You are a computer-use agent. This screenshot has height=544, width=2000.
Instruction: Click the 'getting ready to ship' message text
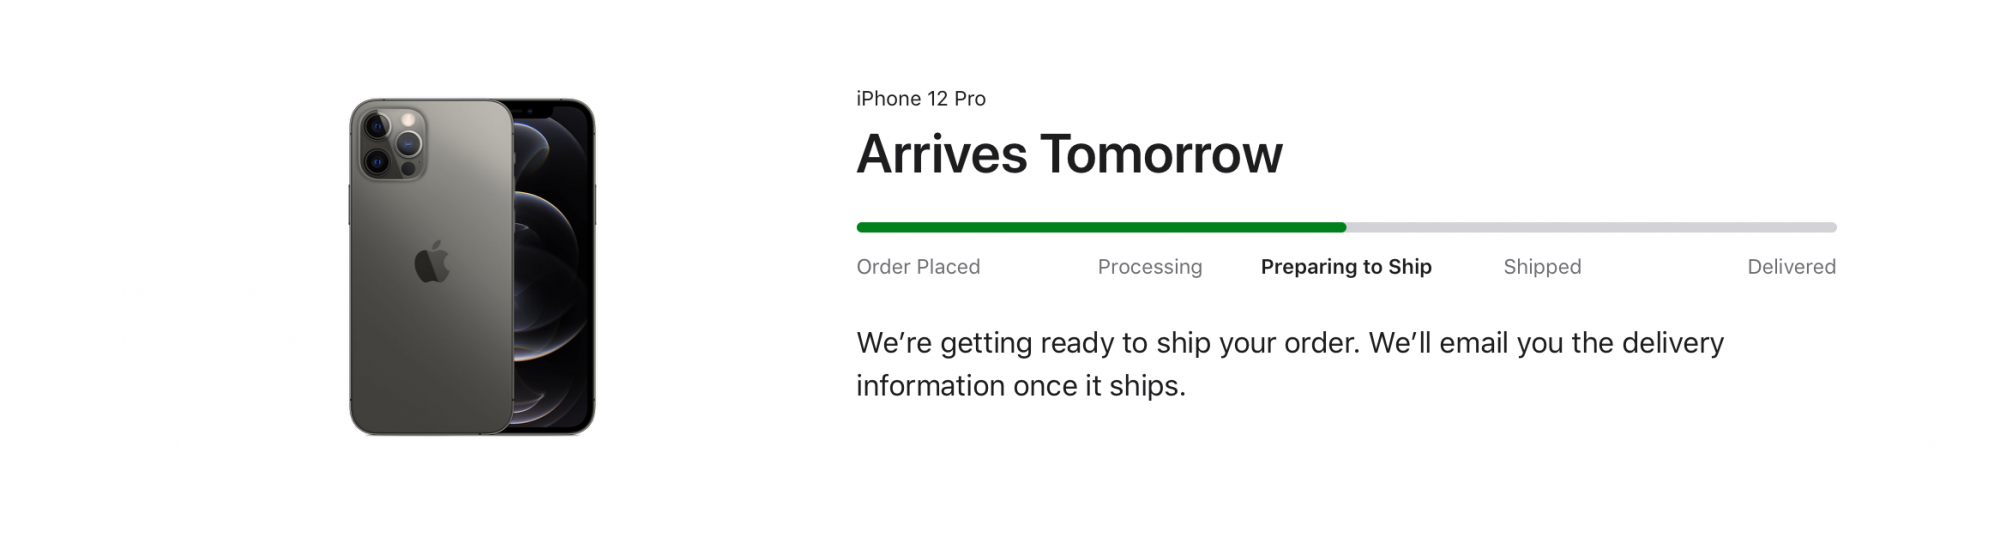(x=1290, y=343)
